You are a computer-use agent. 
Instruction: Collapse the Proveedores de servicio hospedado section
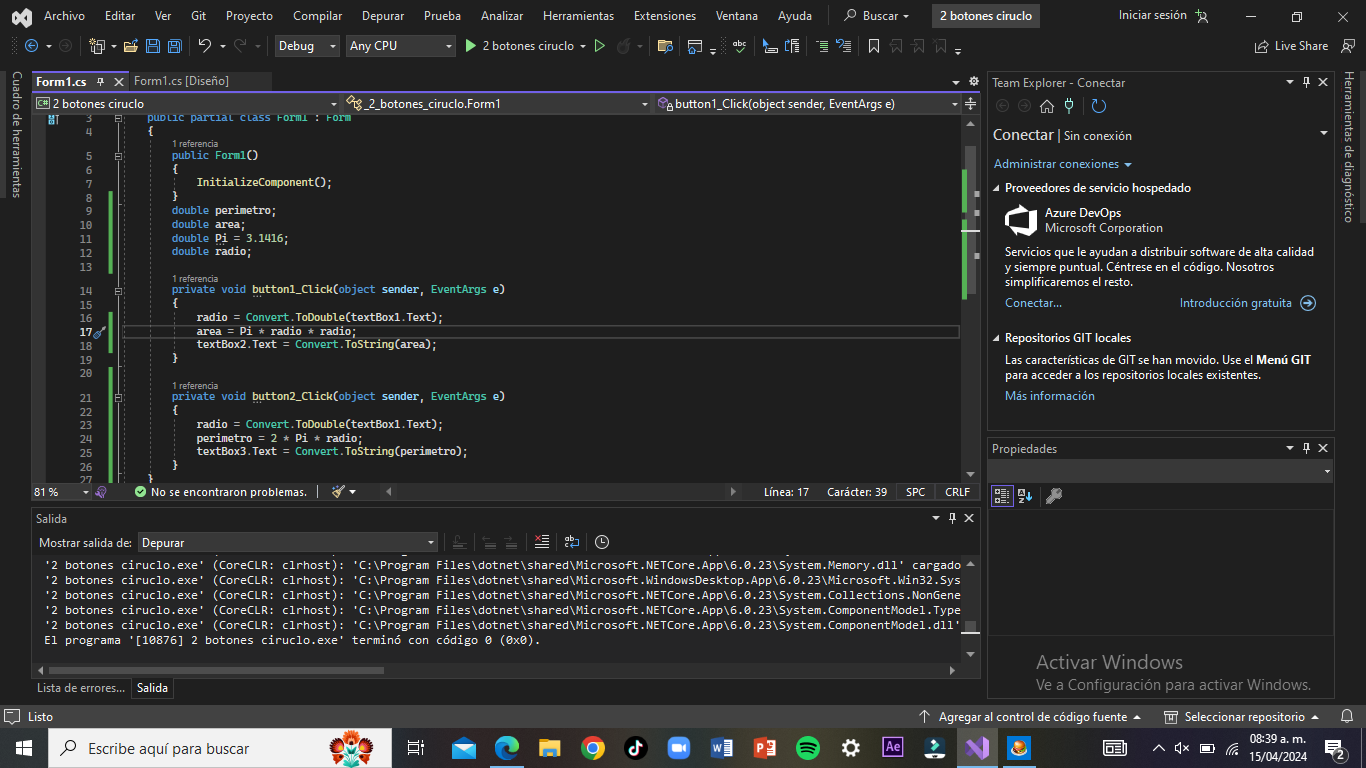click(x=996, y=188)
